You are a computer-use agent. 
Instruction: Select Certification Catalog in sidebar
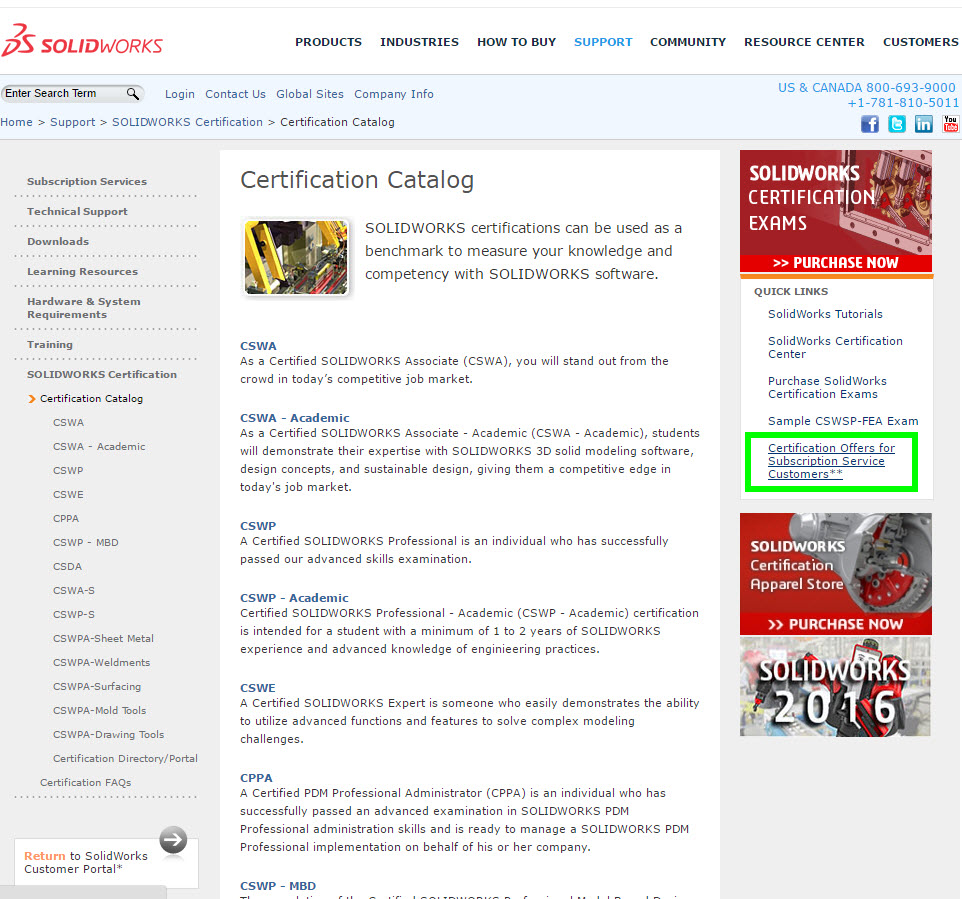click(91, 399)
